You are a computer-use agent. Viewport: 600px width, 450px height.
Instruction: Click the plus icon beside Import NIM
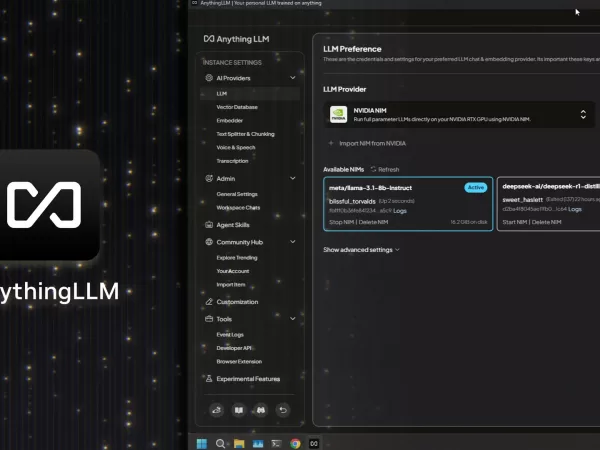[331, 143]
